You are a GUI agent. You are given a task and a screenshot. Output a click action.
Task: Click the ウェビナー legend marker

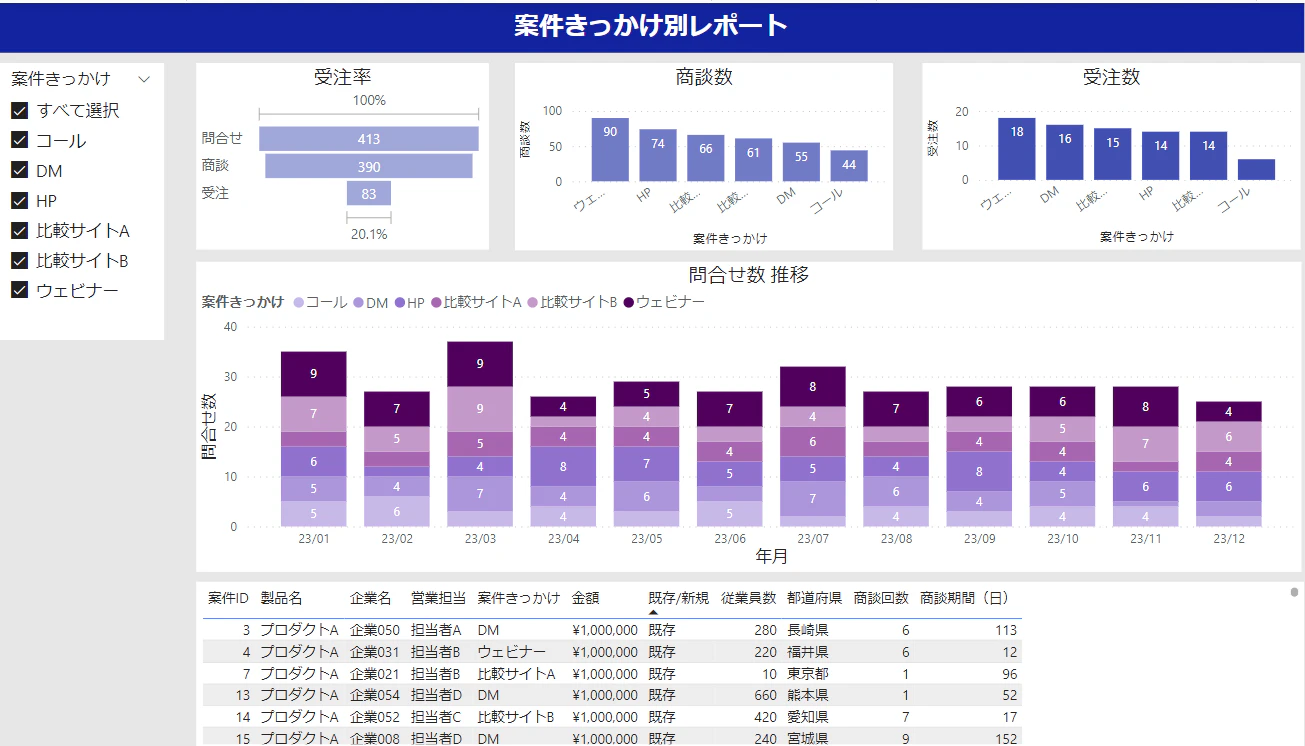pyautogui.click(x=628, y=302)
